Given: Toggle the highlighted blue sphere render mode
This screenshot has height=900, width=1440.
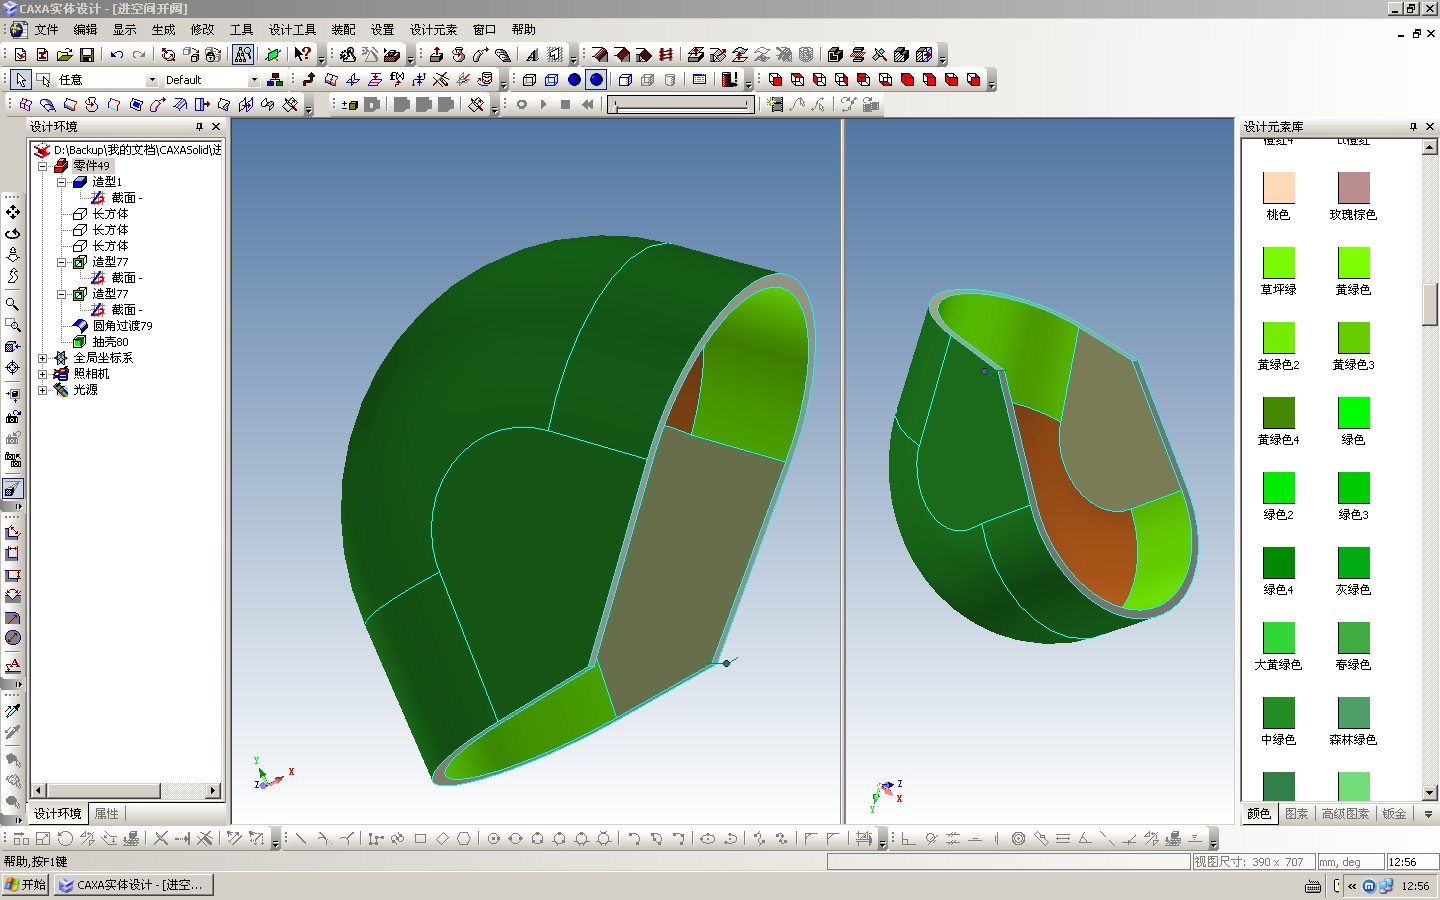Looking at the screenshot, I should 596,80.
